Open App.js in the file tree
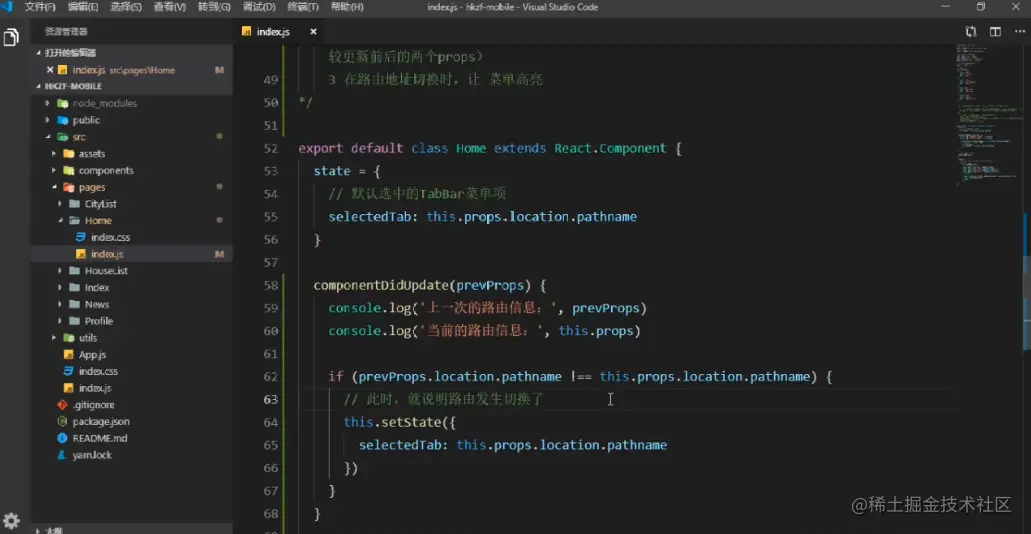The width and height of the screenshot is (1031, 534). tap(132, 354)
